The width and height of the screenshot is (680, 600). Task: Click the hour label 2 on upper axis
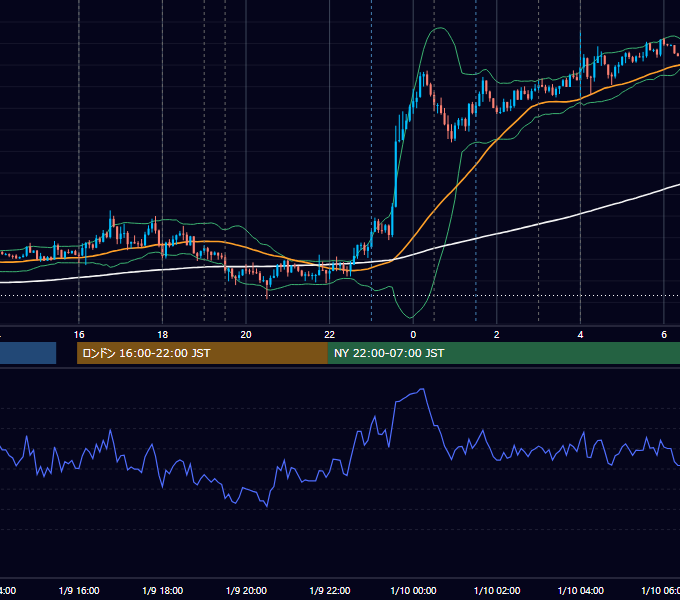(x=497, y=335)
